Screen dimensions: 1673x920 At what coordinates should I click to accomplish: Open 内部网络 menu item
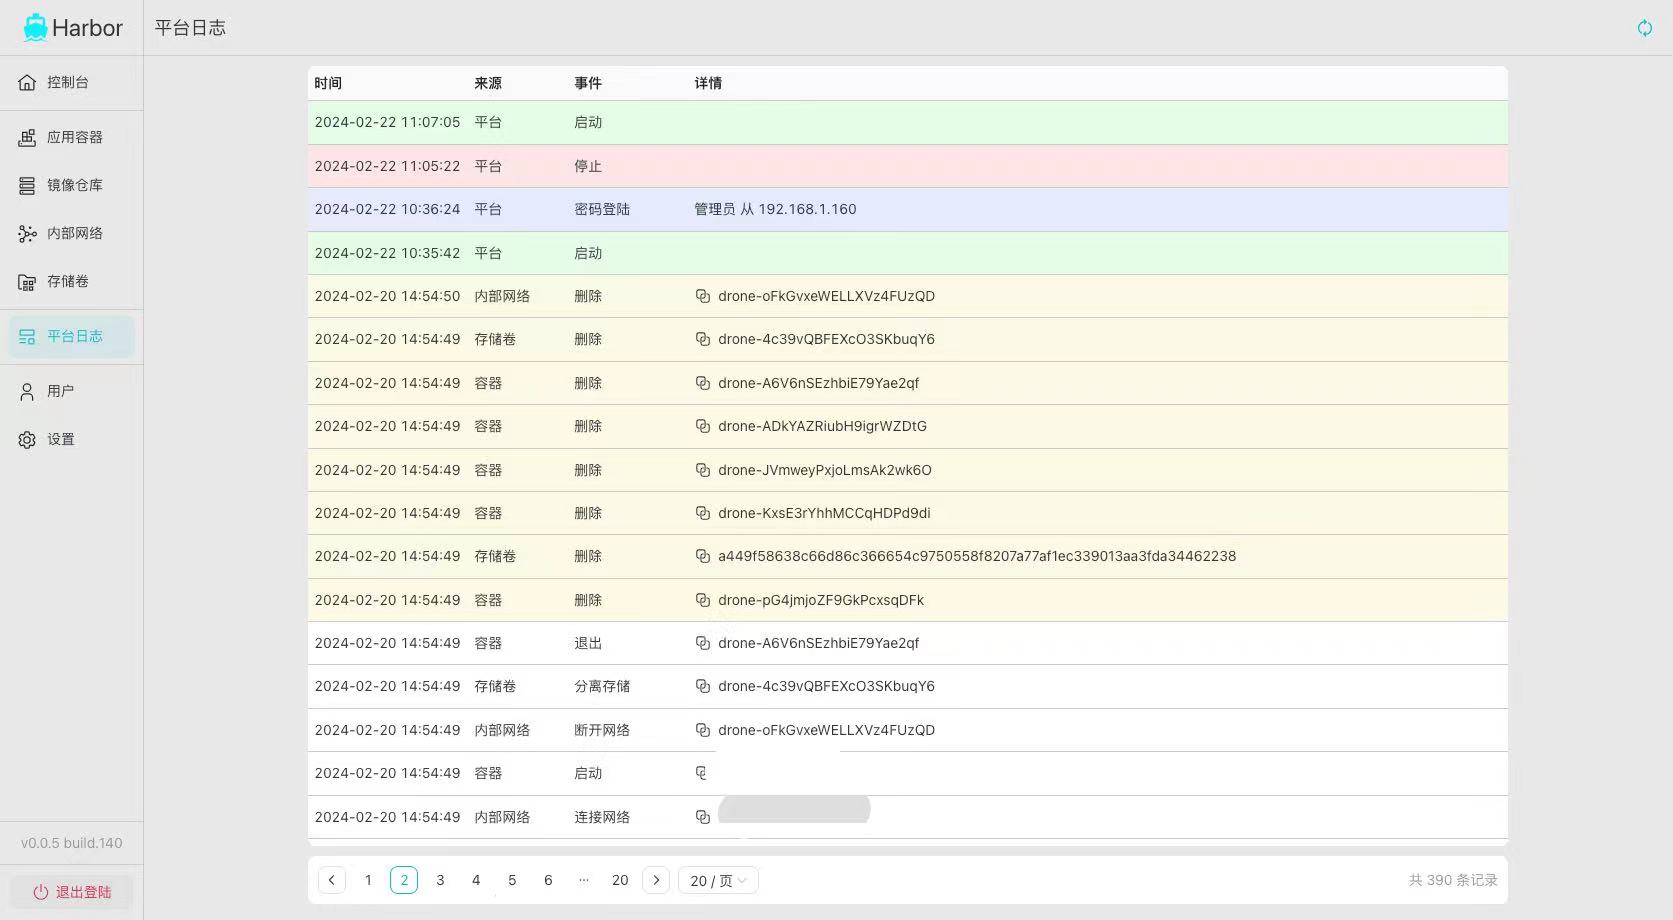71,234
